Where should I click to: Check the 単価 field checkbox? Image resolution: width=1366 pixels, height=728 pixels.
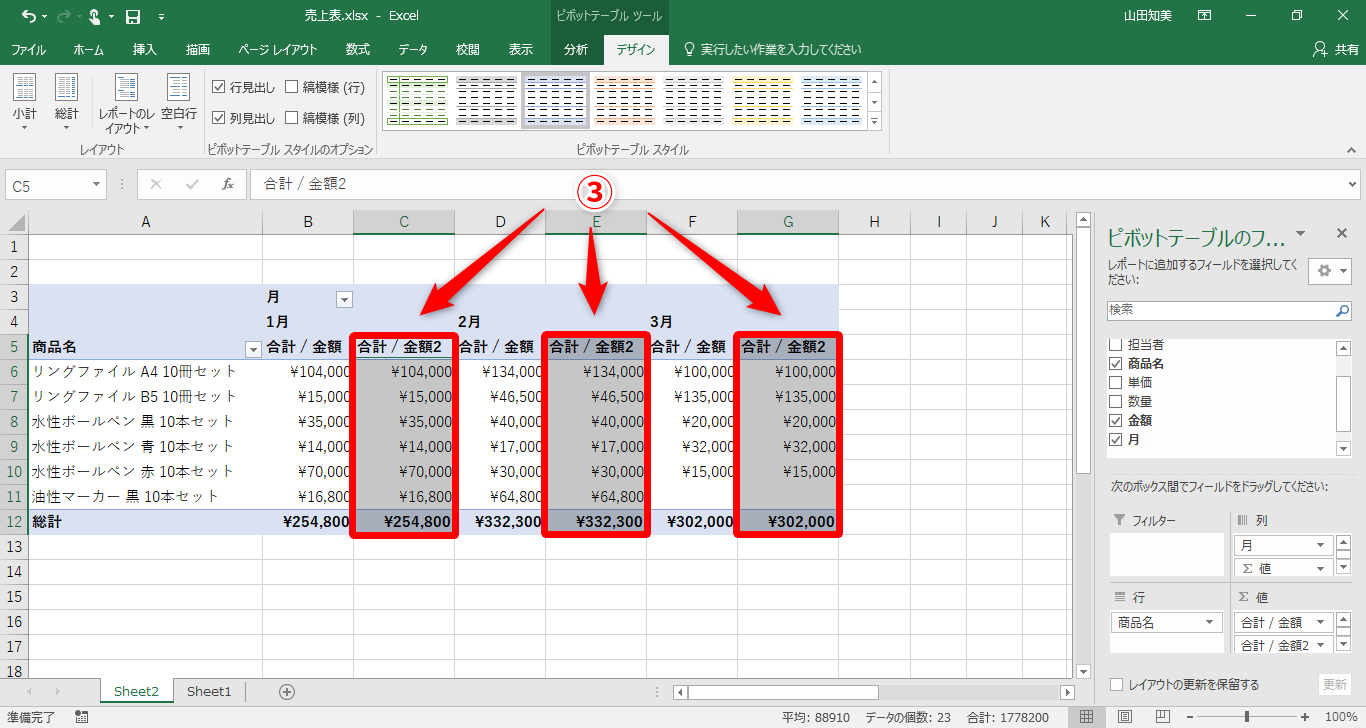click(x=1116, y=382)
